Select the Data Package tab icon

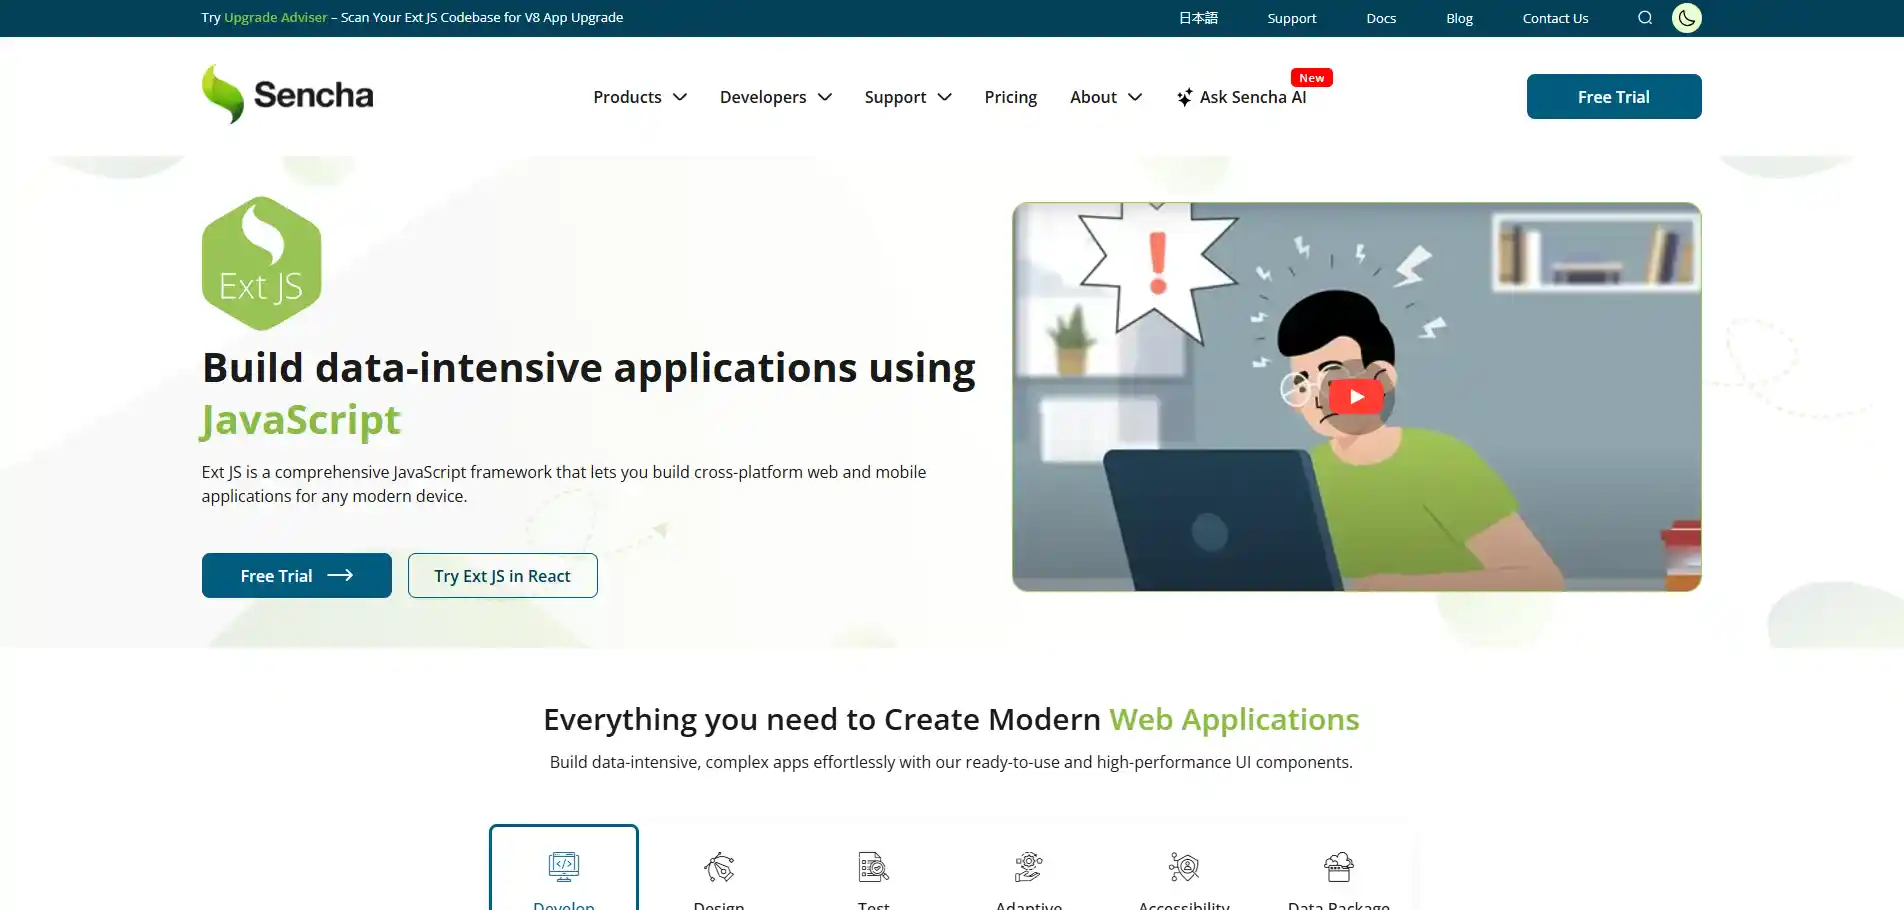click(1339, 866)
